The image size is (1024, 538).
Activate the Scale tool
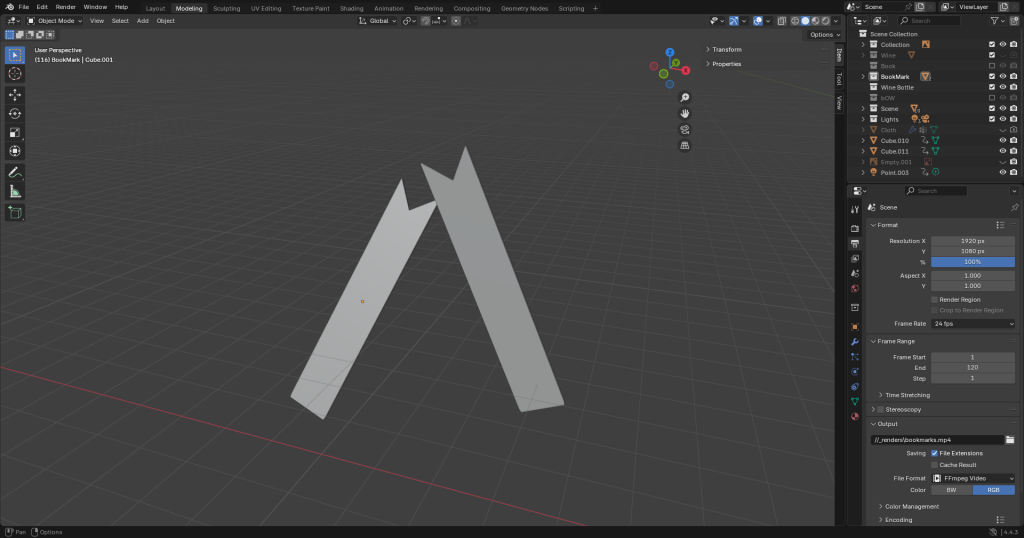[15, 133]
